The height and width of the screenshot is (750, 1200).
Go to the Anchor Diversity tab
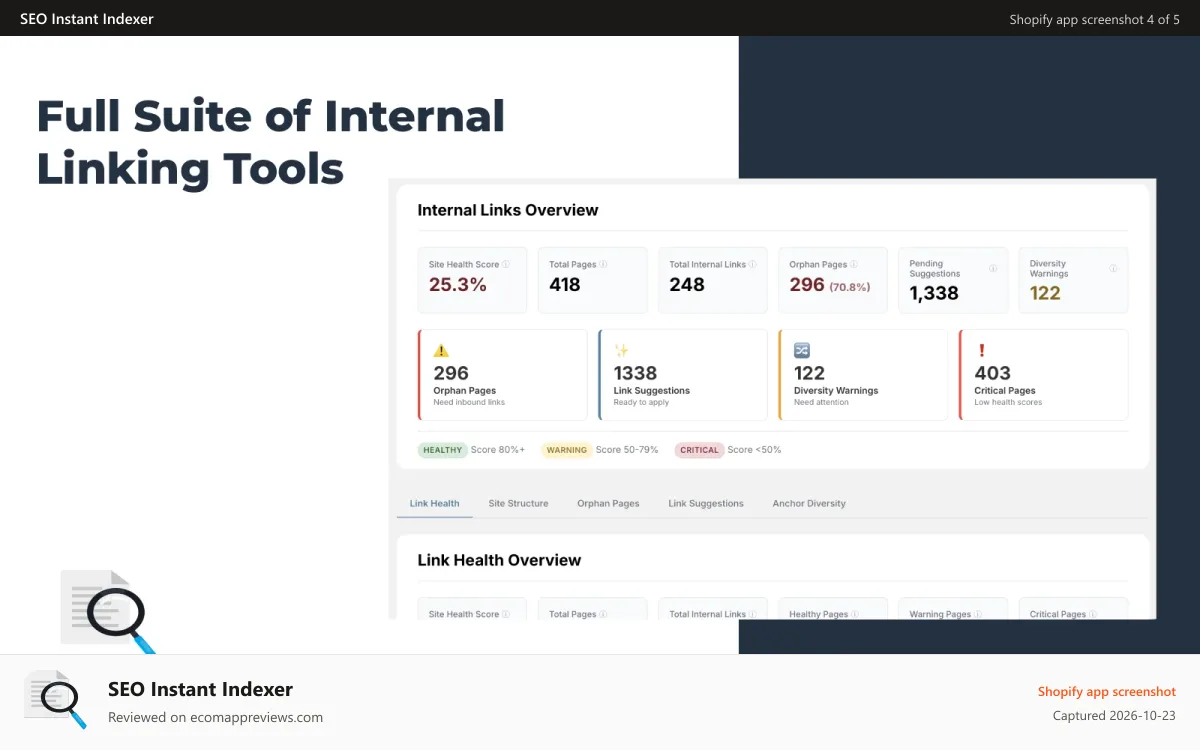pyautogui.click(x=809, y=503)
